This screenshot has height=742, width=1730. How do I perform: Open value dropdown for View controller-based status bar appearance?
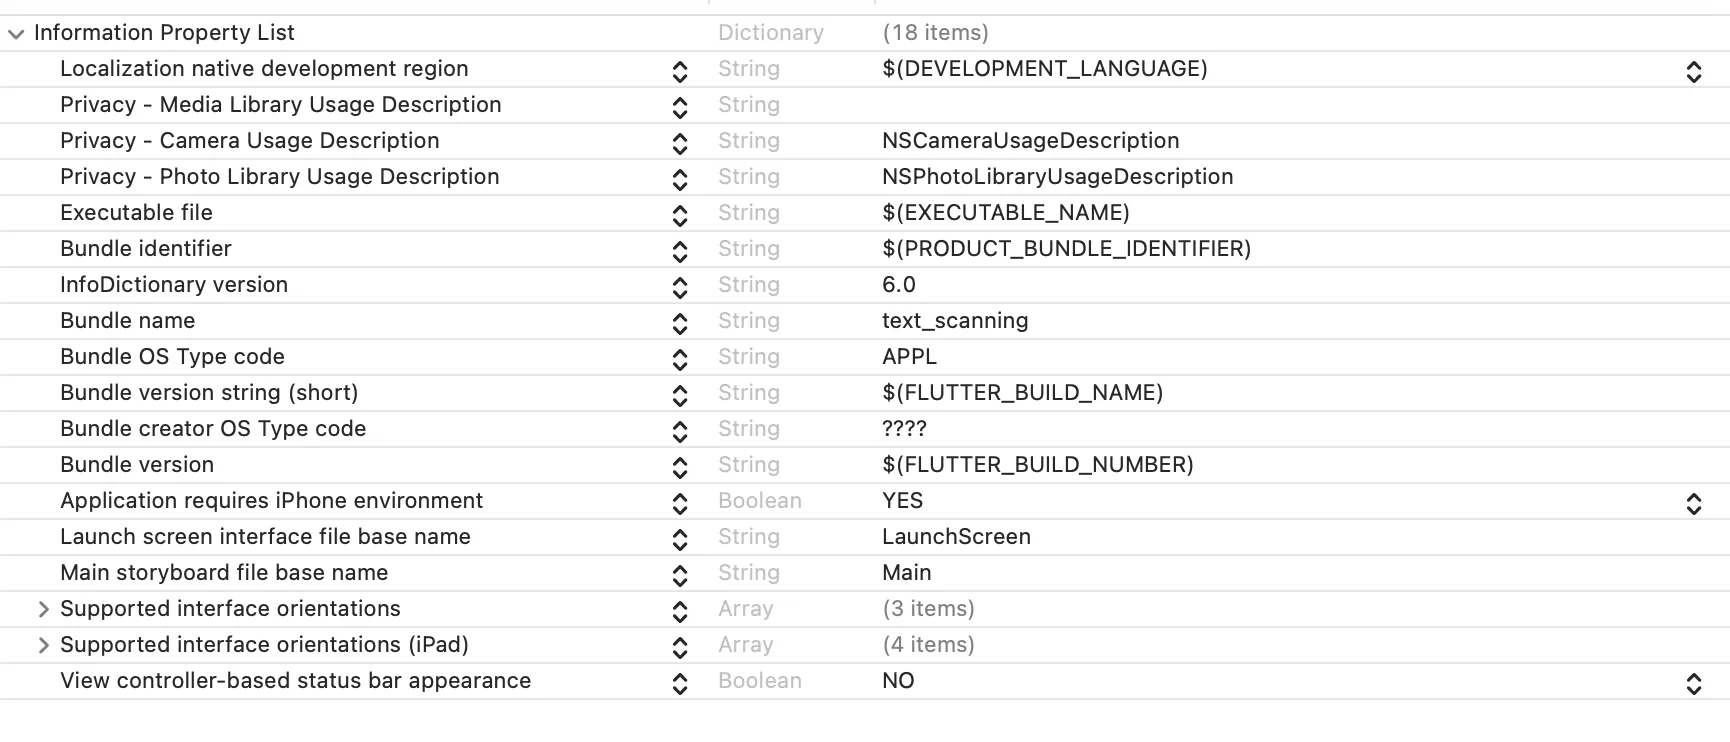tap(1693, 681)
